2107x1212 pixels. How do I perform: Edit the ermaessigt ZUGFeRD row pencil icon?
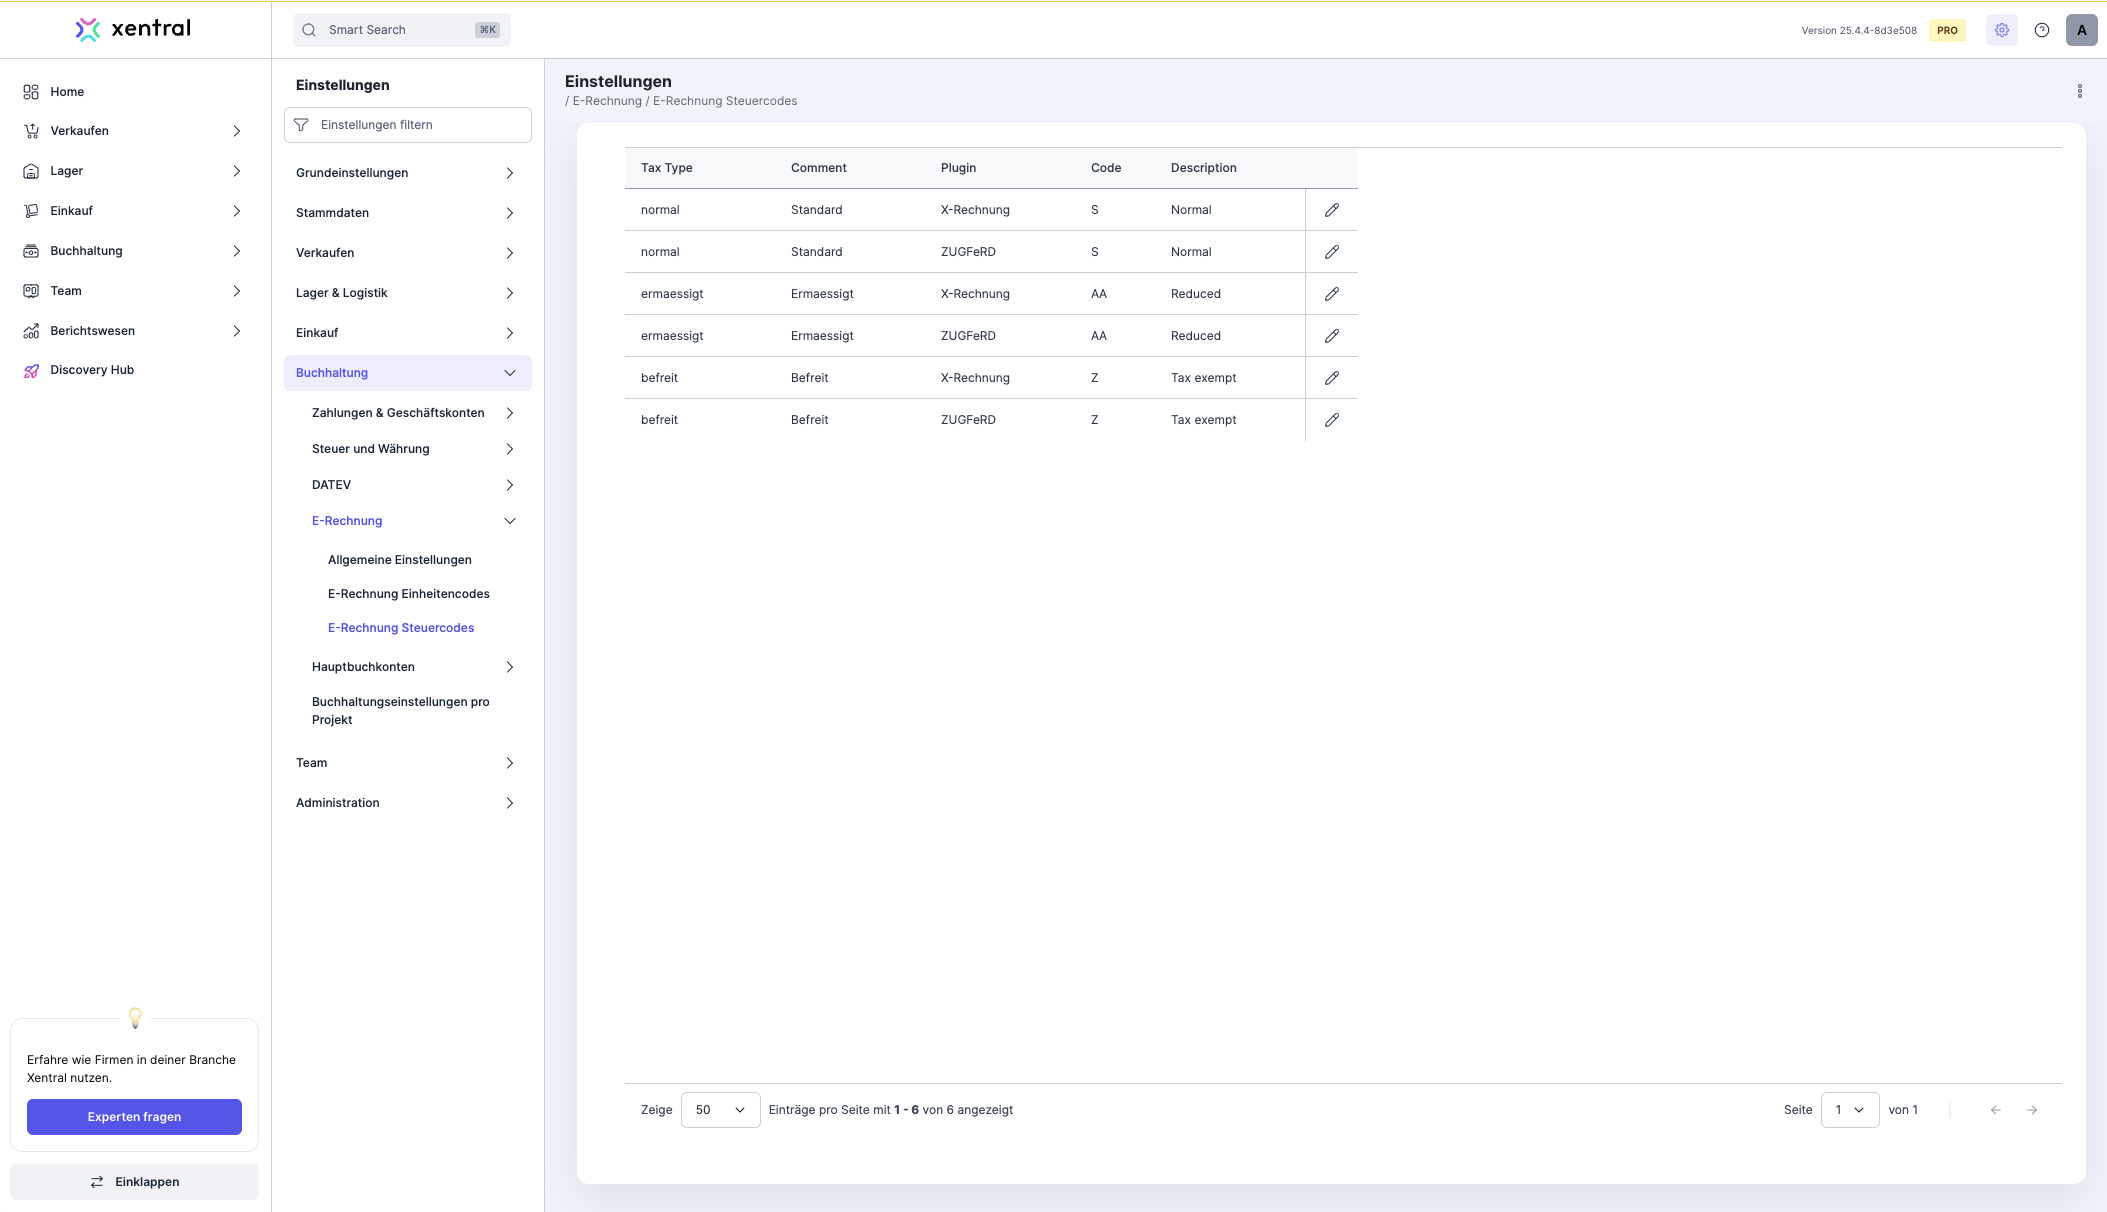1331,336
